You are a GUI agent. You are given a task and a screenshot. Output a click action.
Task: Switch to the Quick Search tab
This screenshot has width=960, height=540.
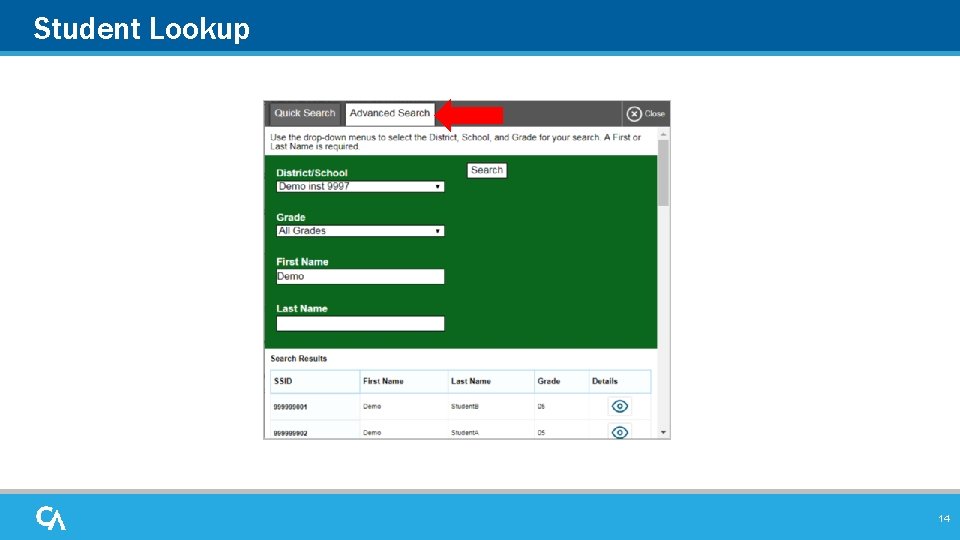tap(304, 113)
